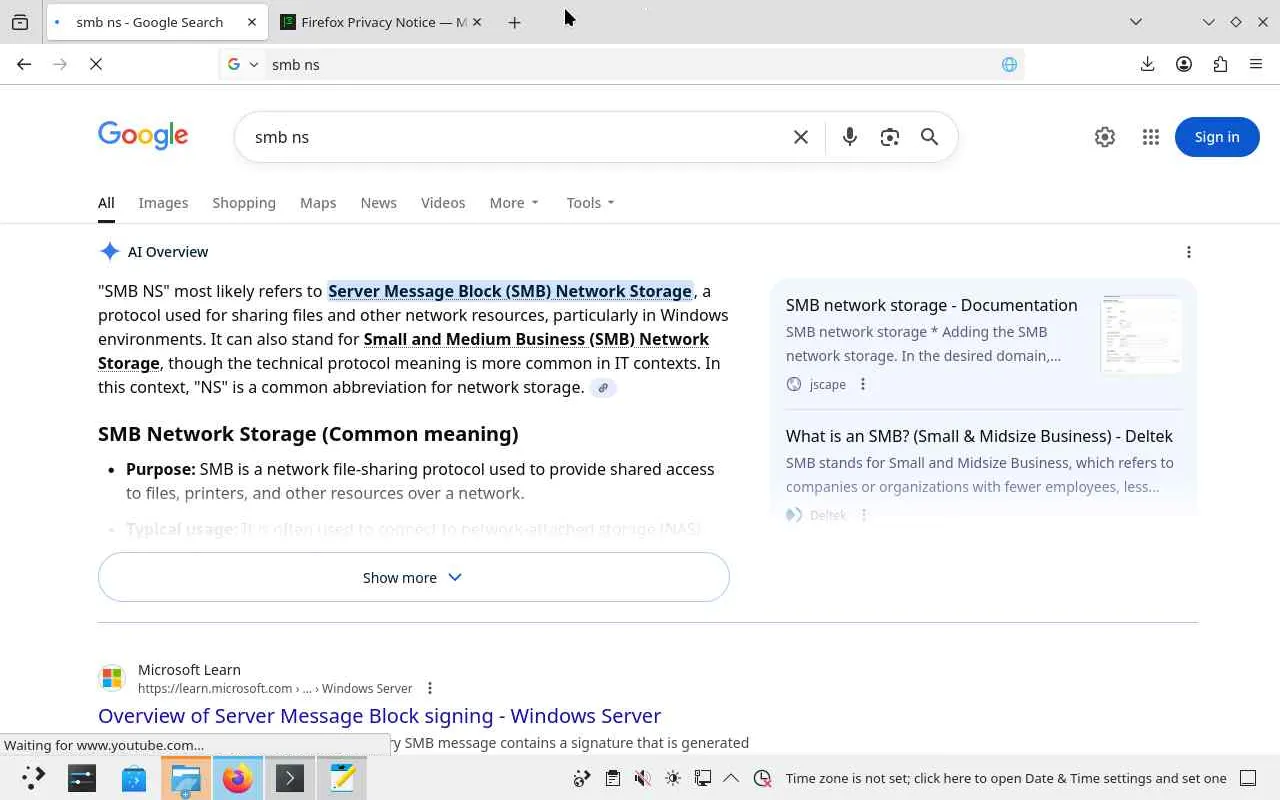Clear the Google search box
This screenshot has height=800, width=1280.
point(801,137)
